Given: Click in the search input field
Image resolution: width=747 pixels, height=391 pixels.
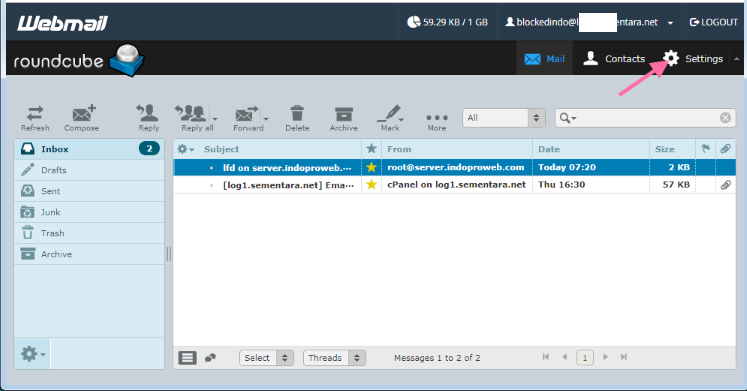Looking at the screenshot, I should point(647,118).
